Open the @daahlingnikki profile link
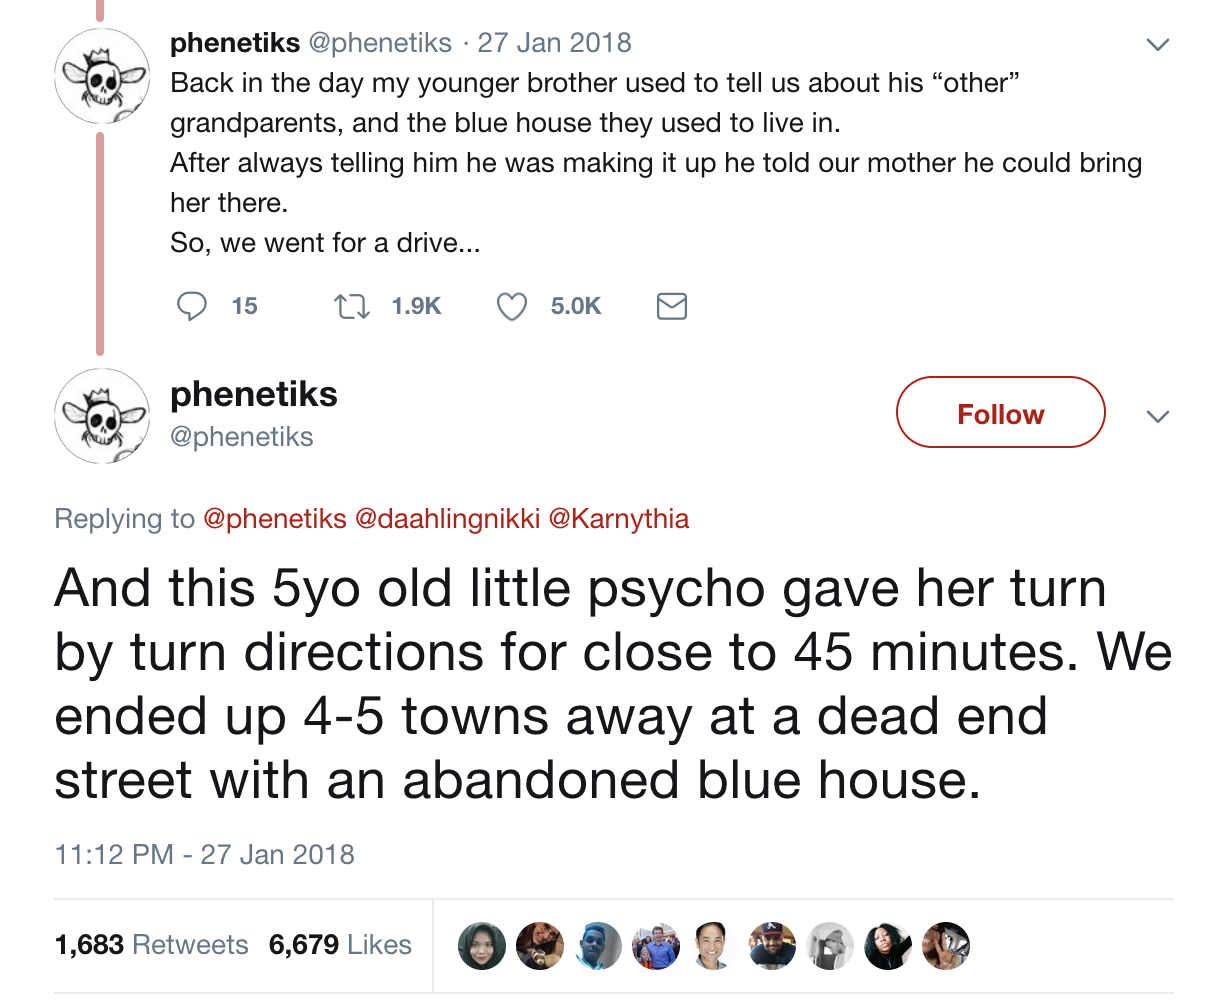 [x=447, y=519]
